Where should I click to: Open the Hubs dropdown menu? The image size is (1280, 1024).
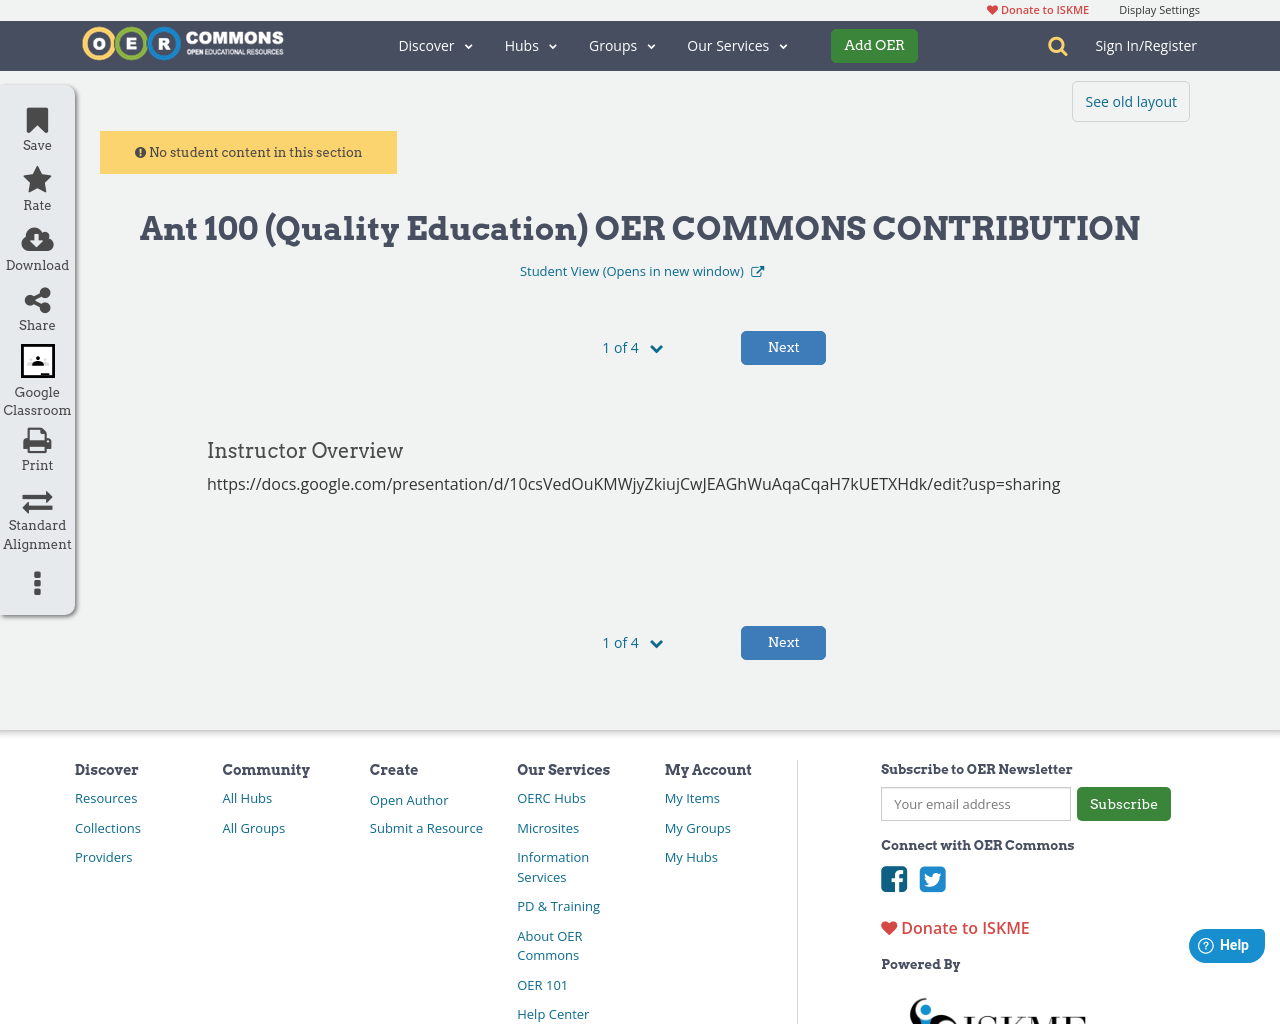point(529,45)
